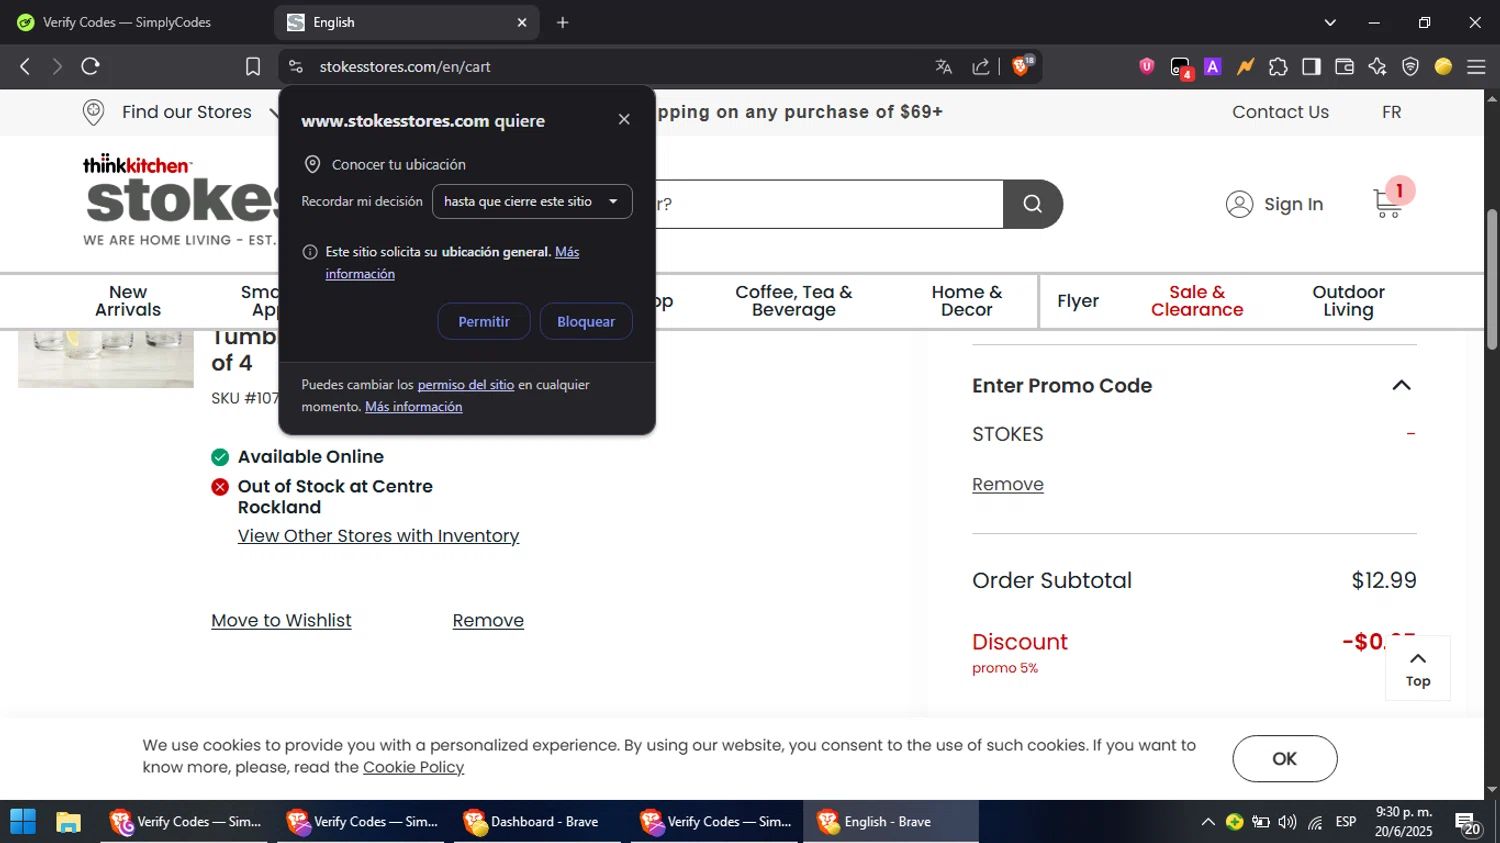This screenshot has width=1500, height=843.
Task: Click thinkkitchen Stokes logo
Action: (x=180, y=200)
